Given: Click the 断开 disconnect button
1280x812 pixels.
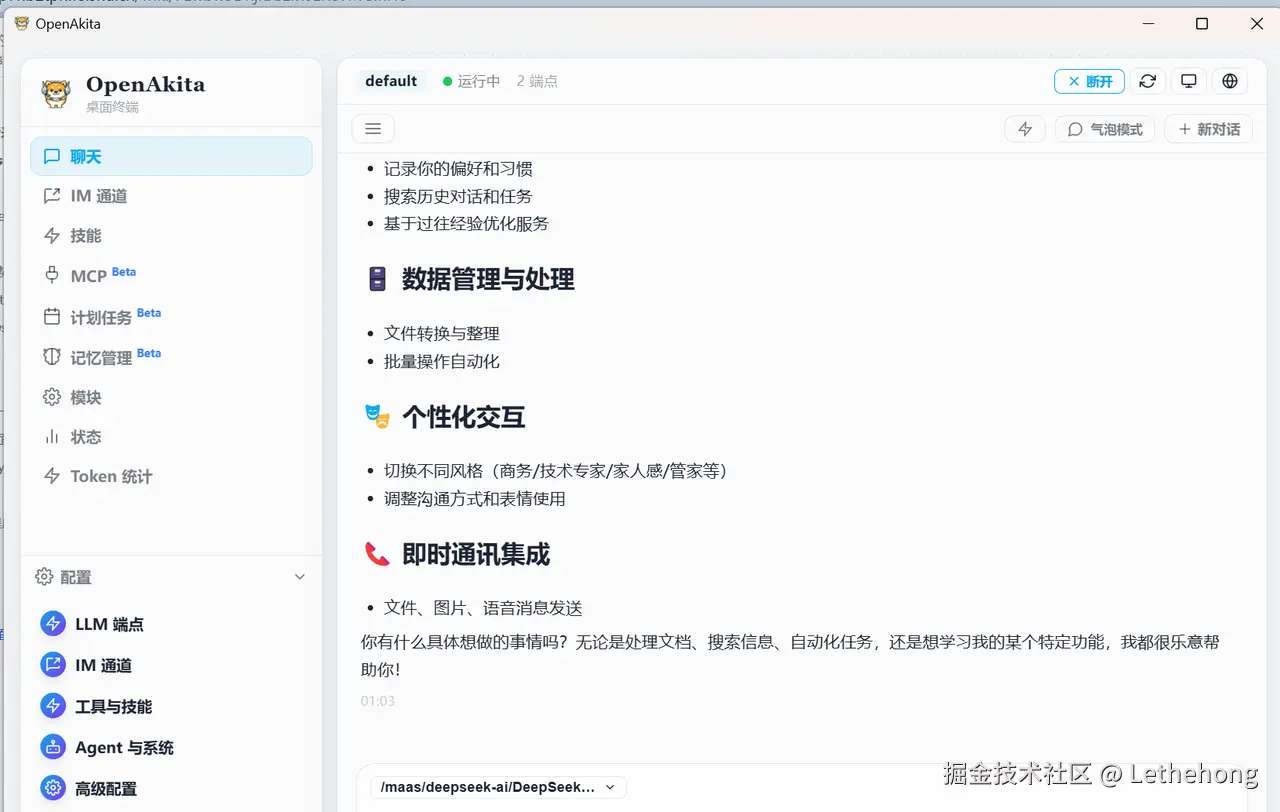Looking at the screenshot, I should [x=1089, y=81].
